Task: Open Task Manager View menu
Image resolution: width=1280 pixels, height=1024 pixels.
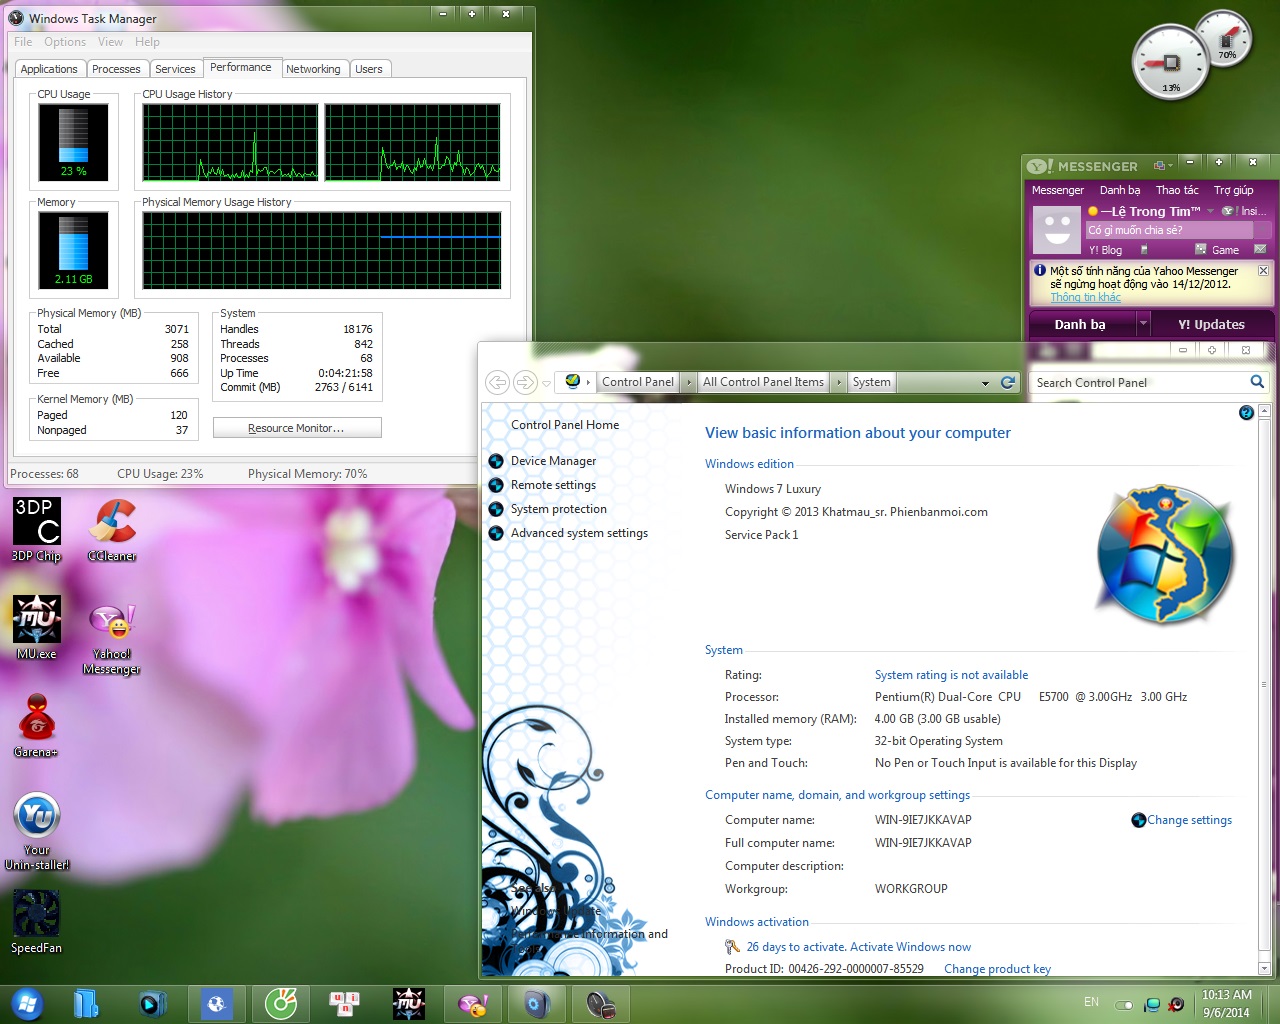Action: coord(110,42)
